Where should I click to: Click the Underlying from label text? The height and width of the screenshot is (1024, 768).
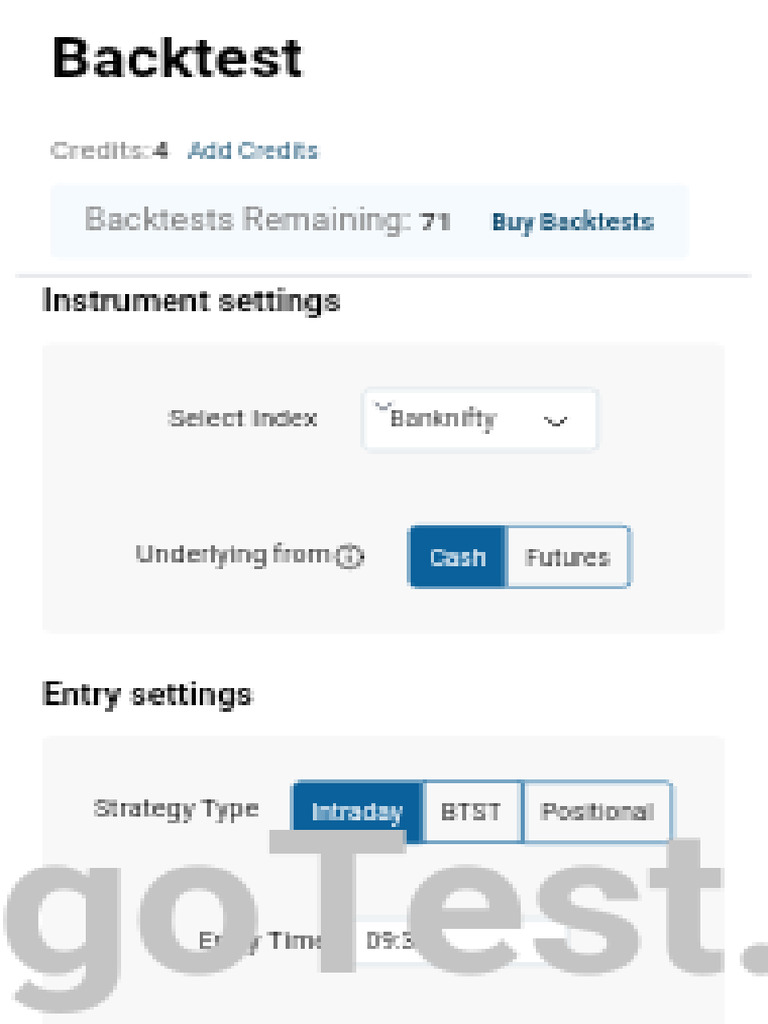(x=233, y=555)
